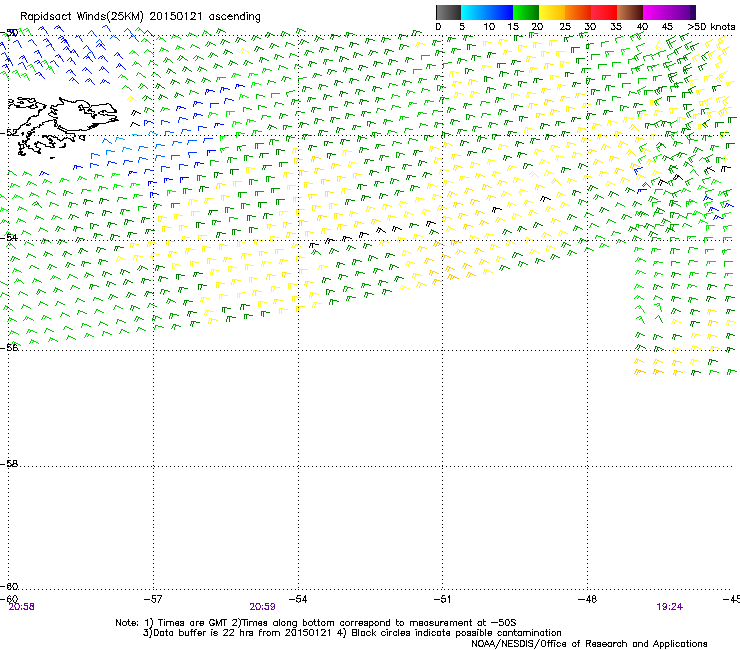Click the latitude label '-52'
The image size is (740, 650).
9,133
